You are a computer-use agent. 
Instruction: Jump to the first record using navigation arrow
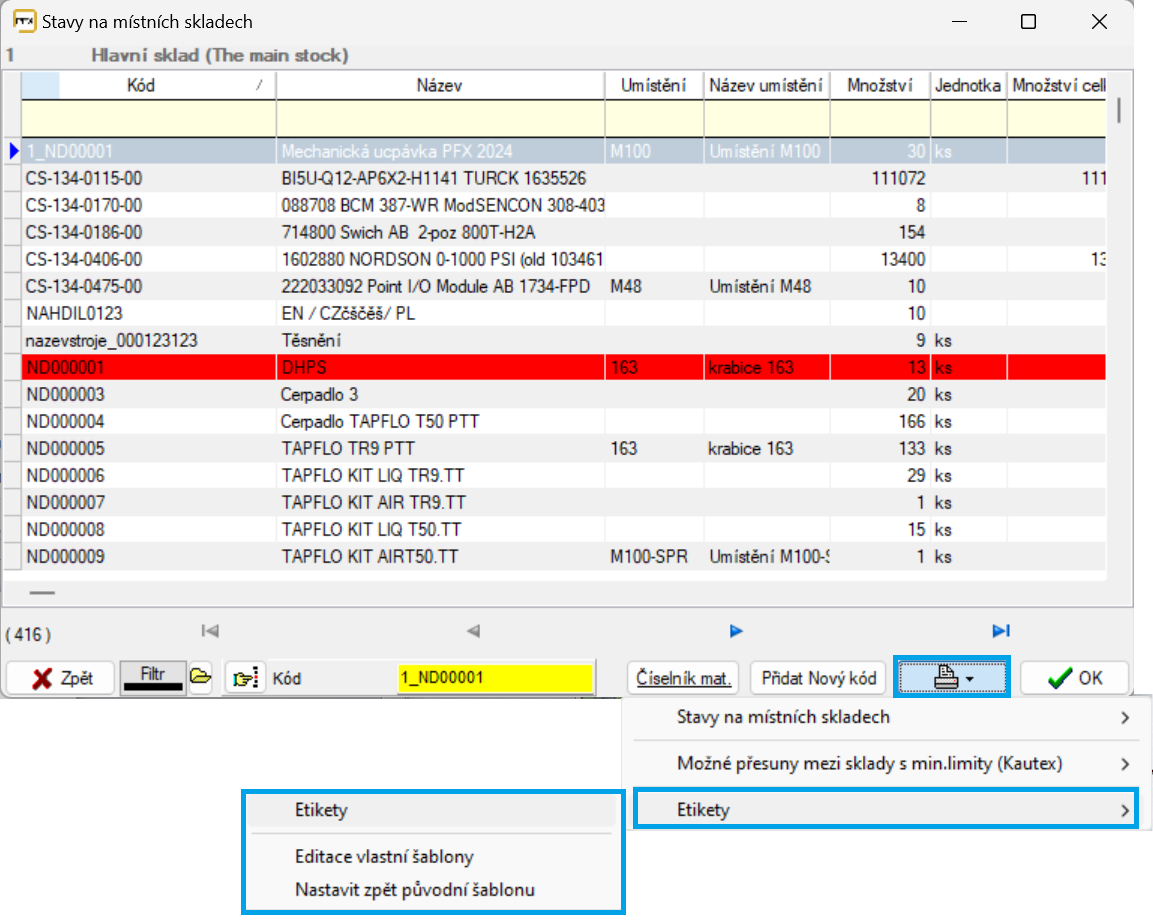click(x=210, y=631)
